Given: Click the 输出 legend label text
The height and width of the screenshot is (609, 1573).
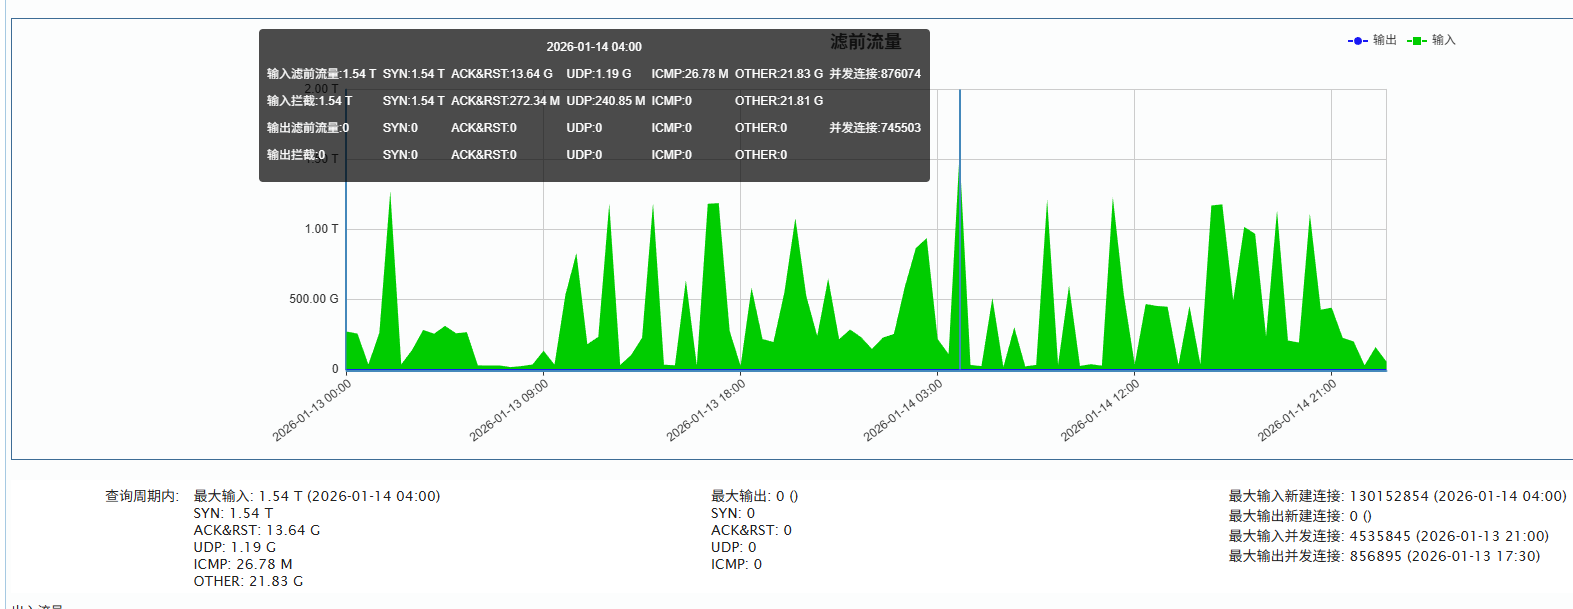Looking at the screenshot, I should (1385, 40).
